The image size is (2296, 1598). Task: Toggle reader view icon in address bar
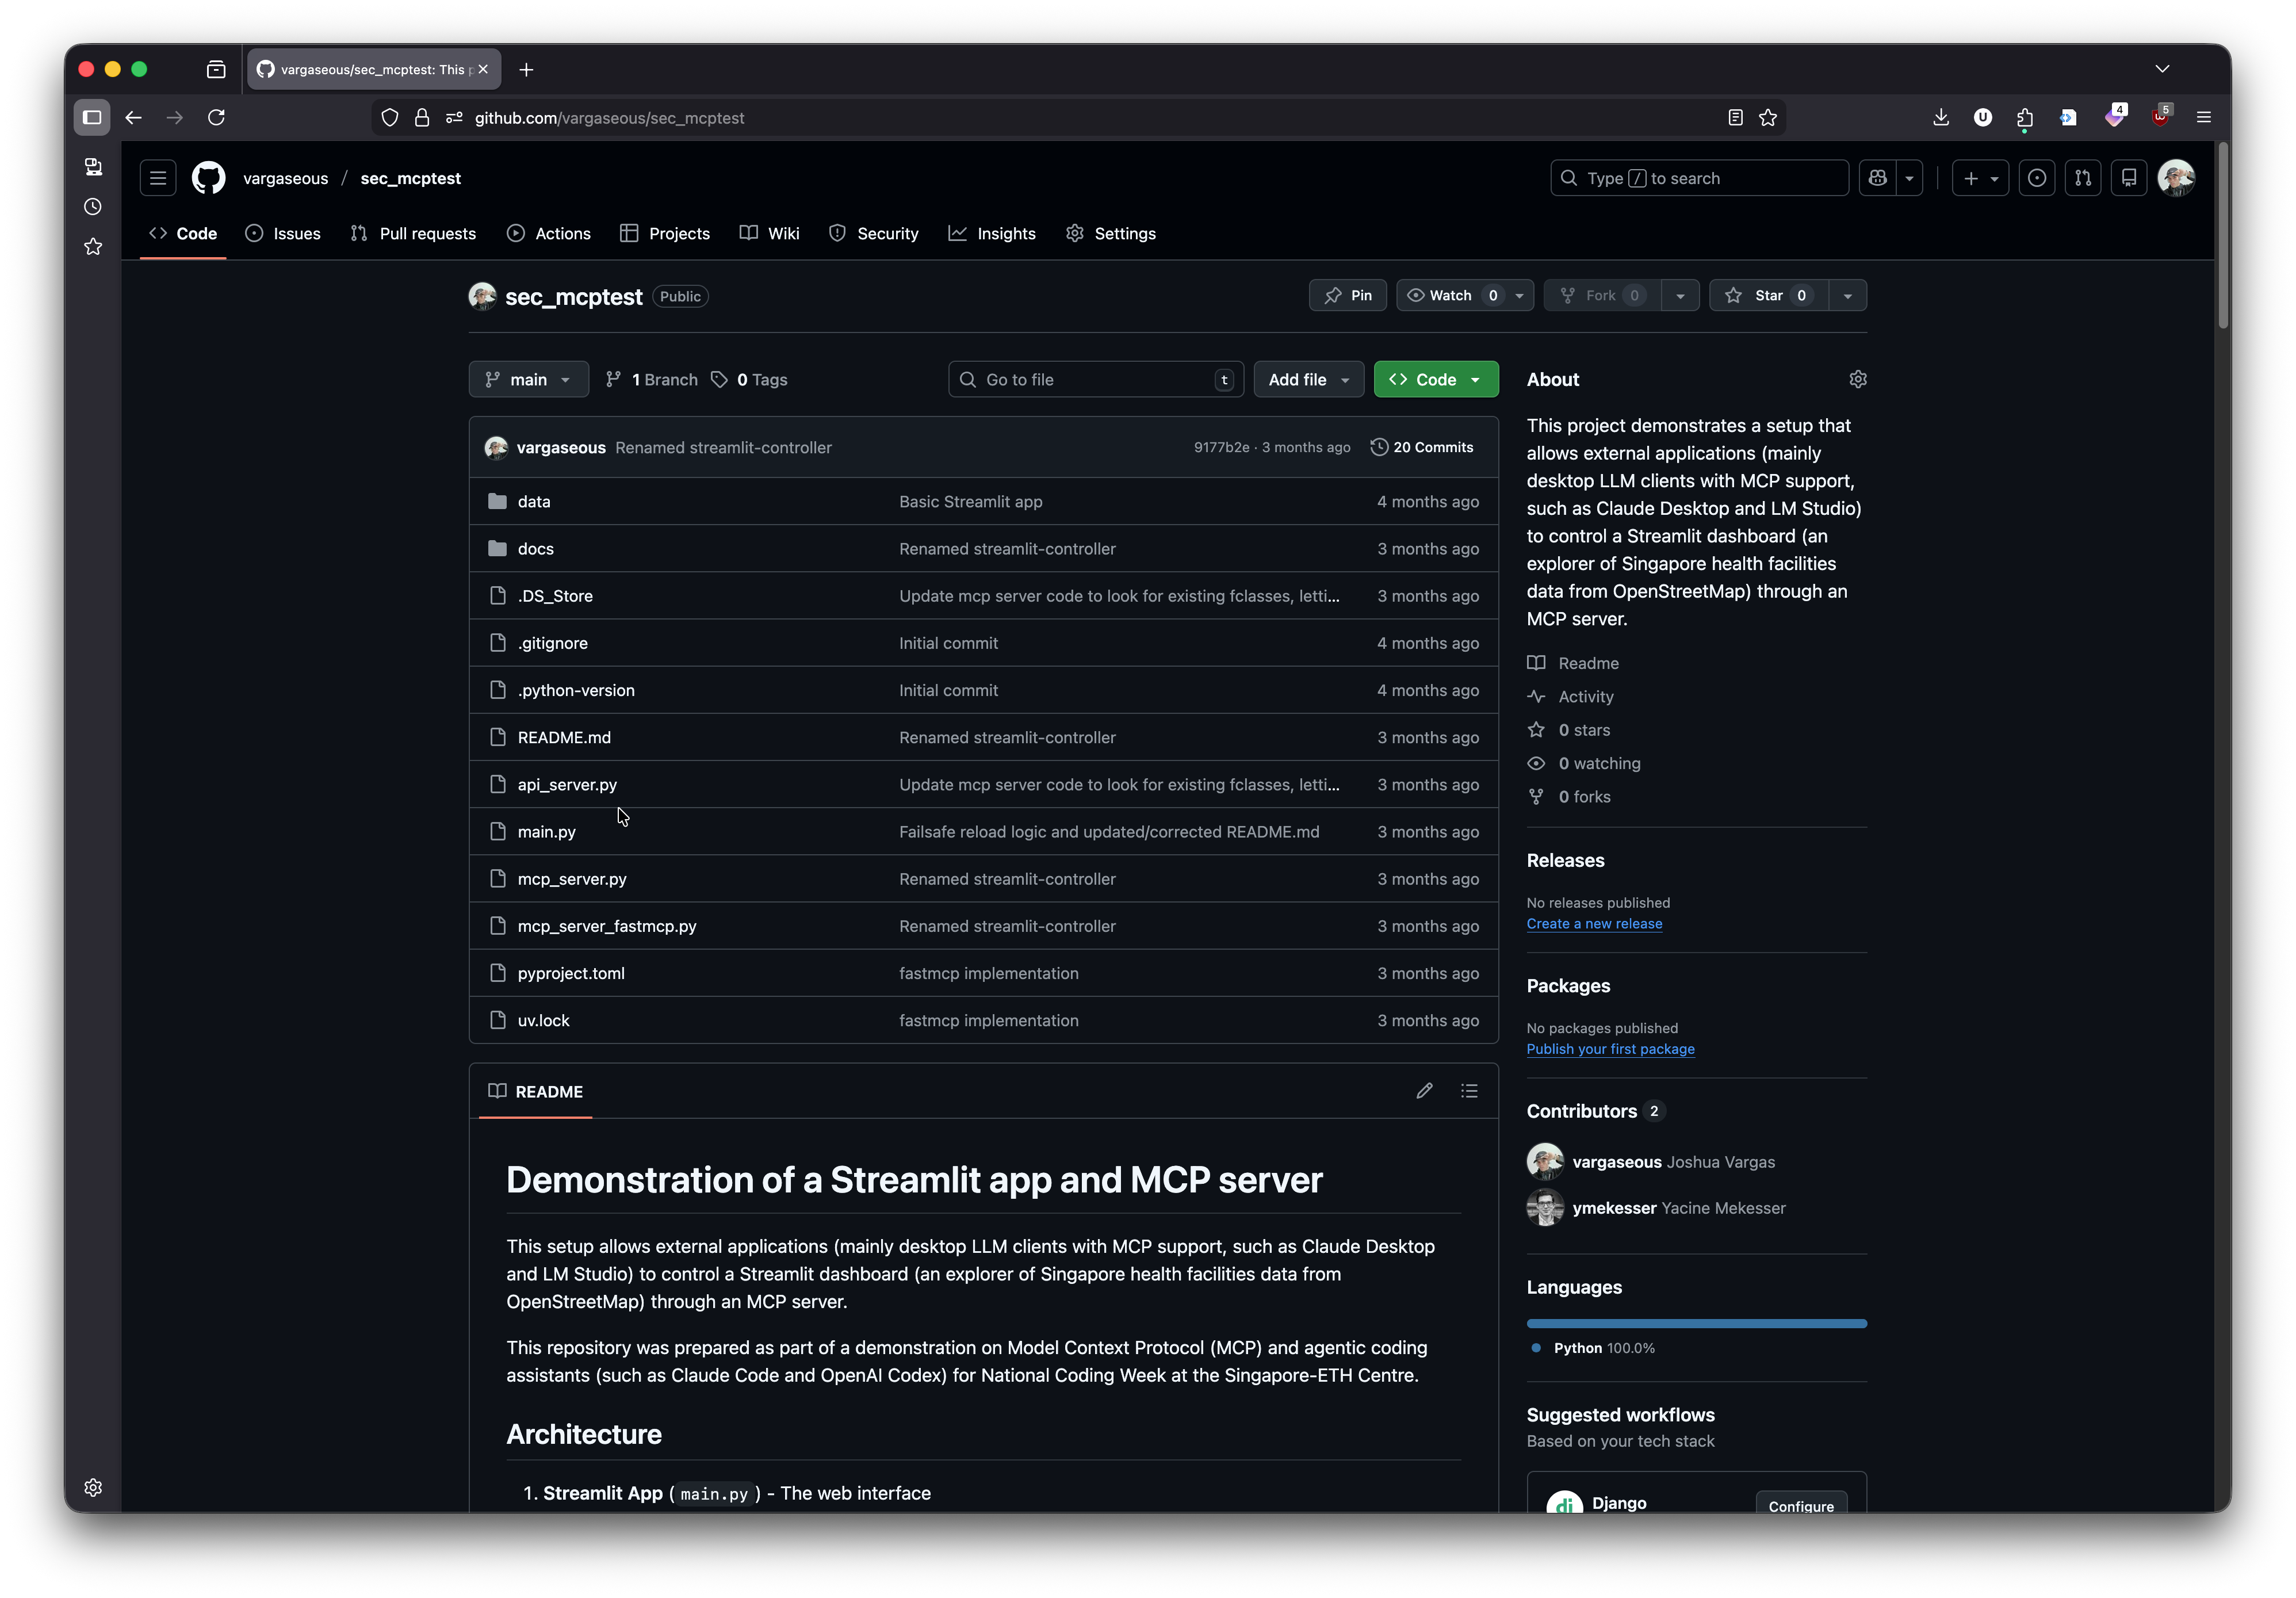[x=1735, y=118]
